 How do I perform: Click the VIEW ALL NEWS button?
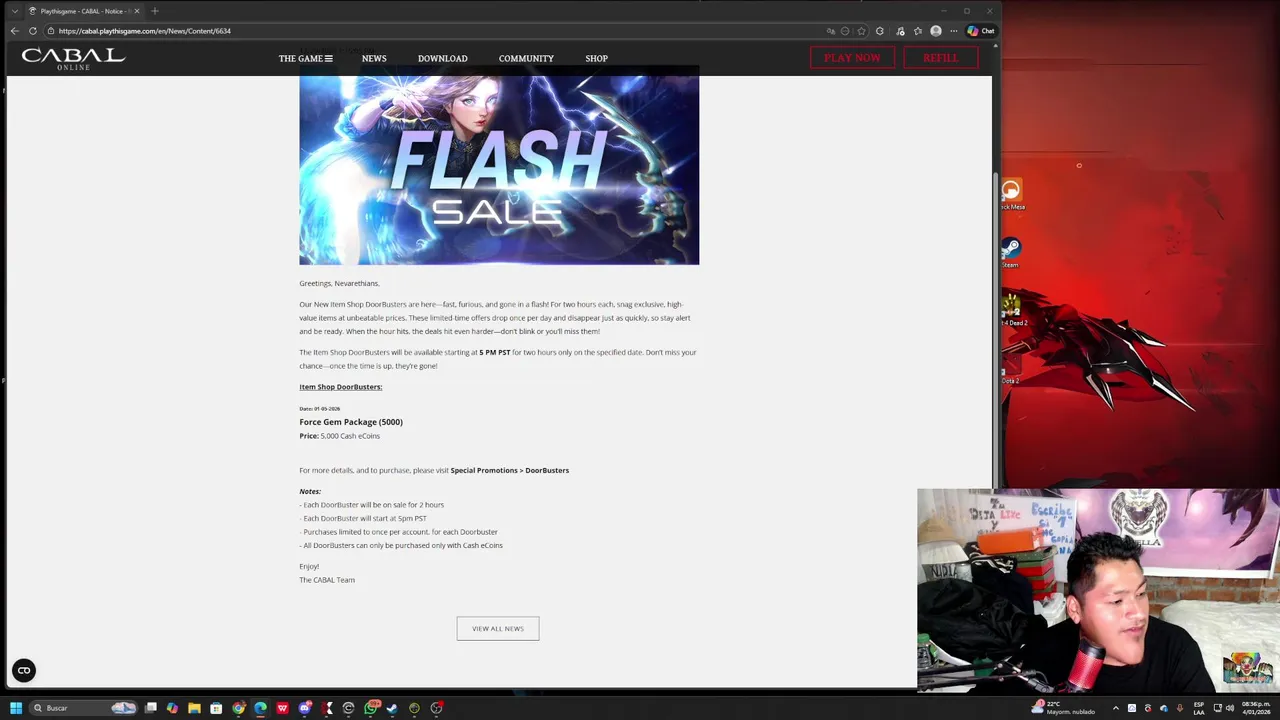498,628
